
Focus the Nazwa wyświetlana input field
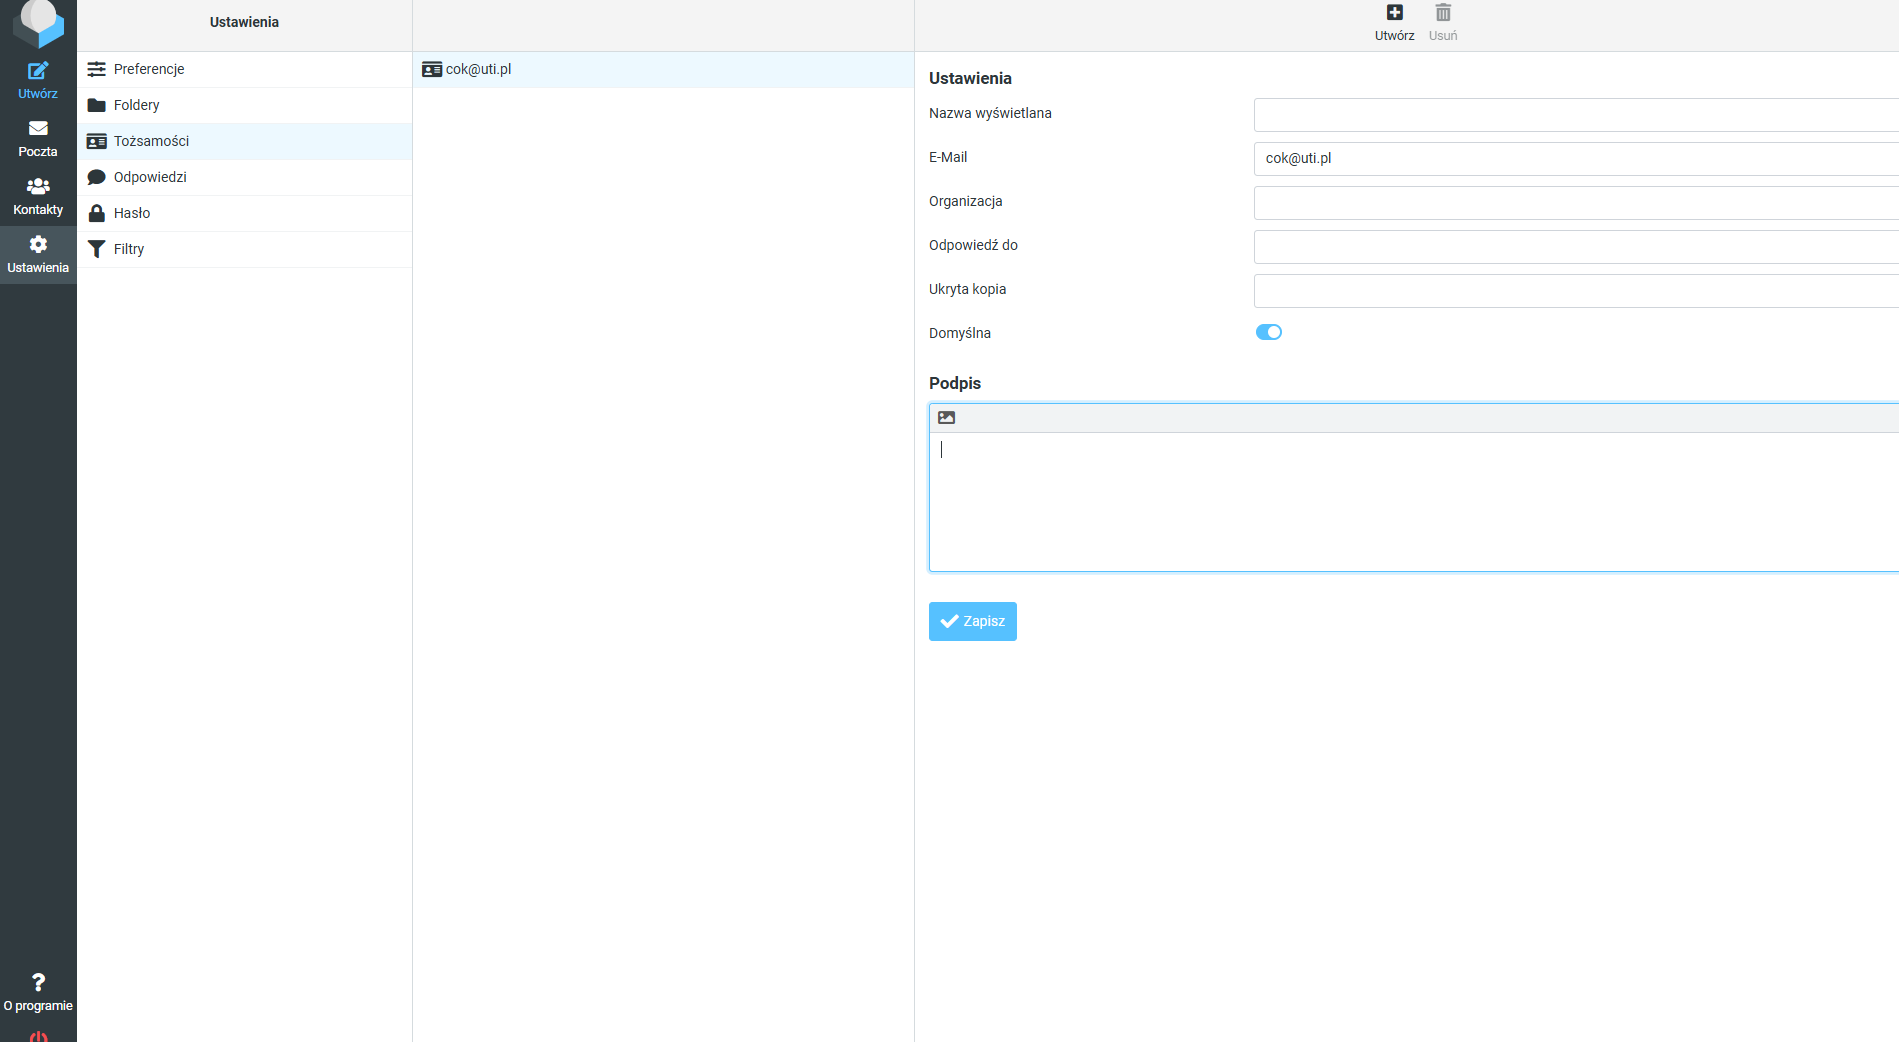tap(1576, 115)
